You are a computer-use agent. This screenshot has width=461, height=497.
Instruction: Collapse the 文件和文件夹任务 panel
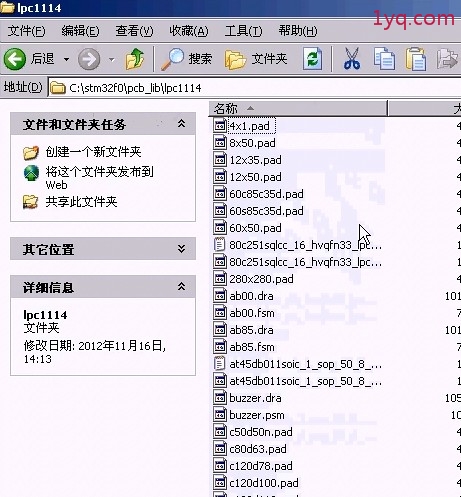click(x=181, y=124)
